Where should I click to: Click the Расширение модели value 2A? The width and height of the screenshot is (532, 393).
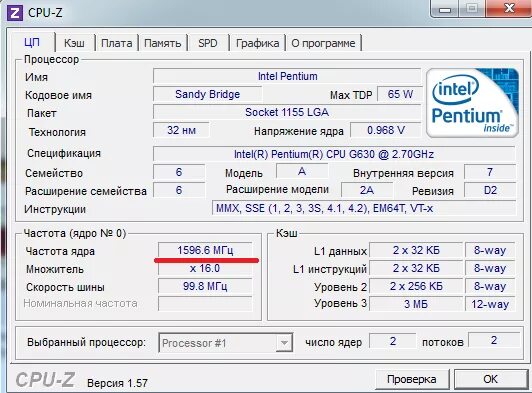[x=367, y=190]
